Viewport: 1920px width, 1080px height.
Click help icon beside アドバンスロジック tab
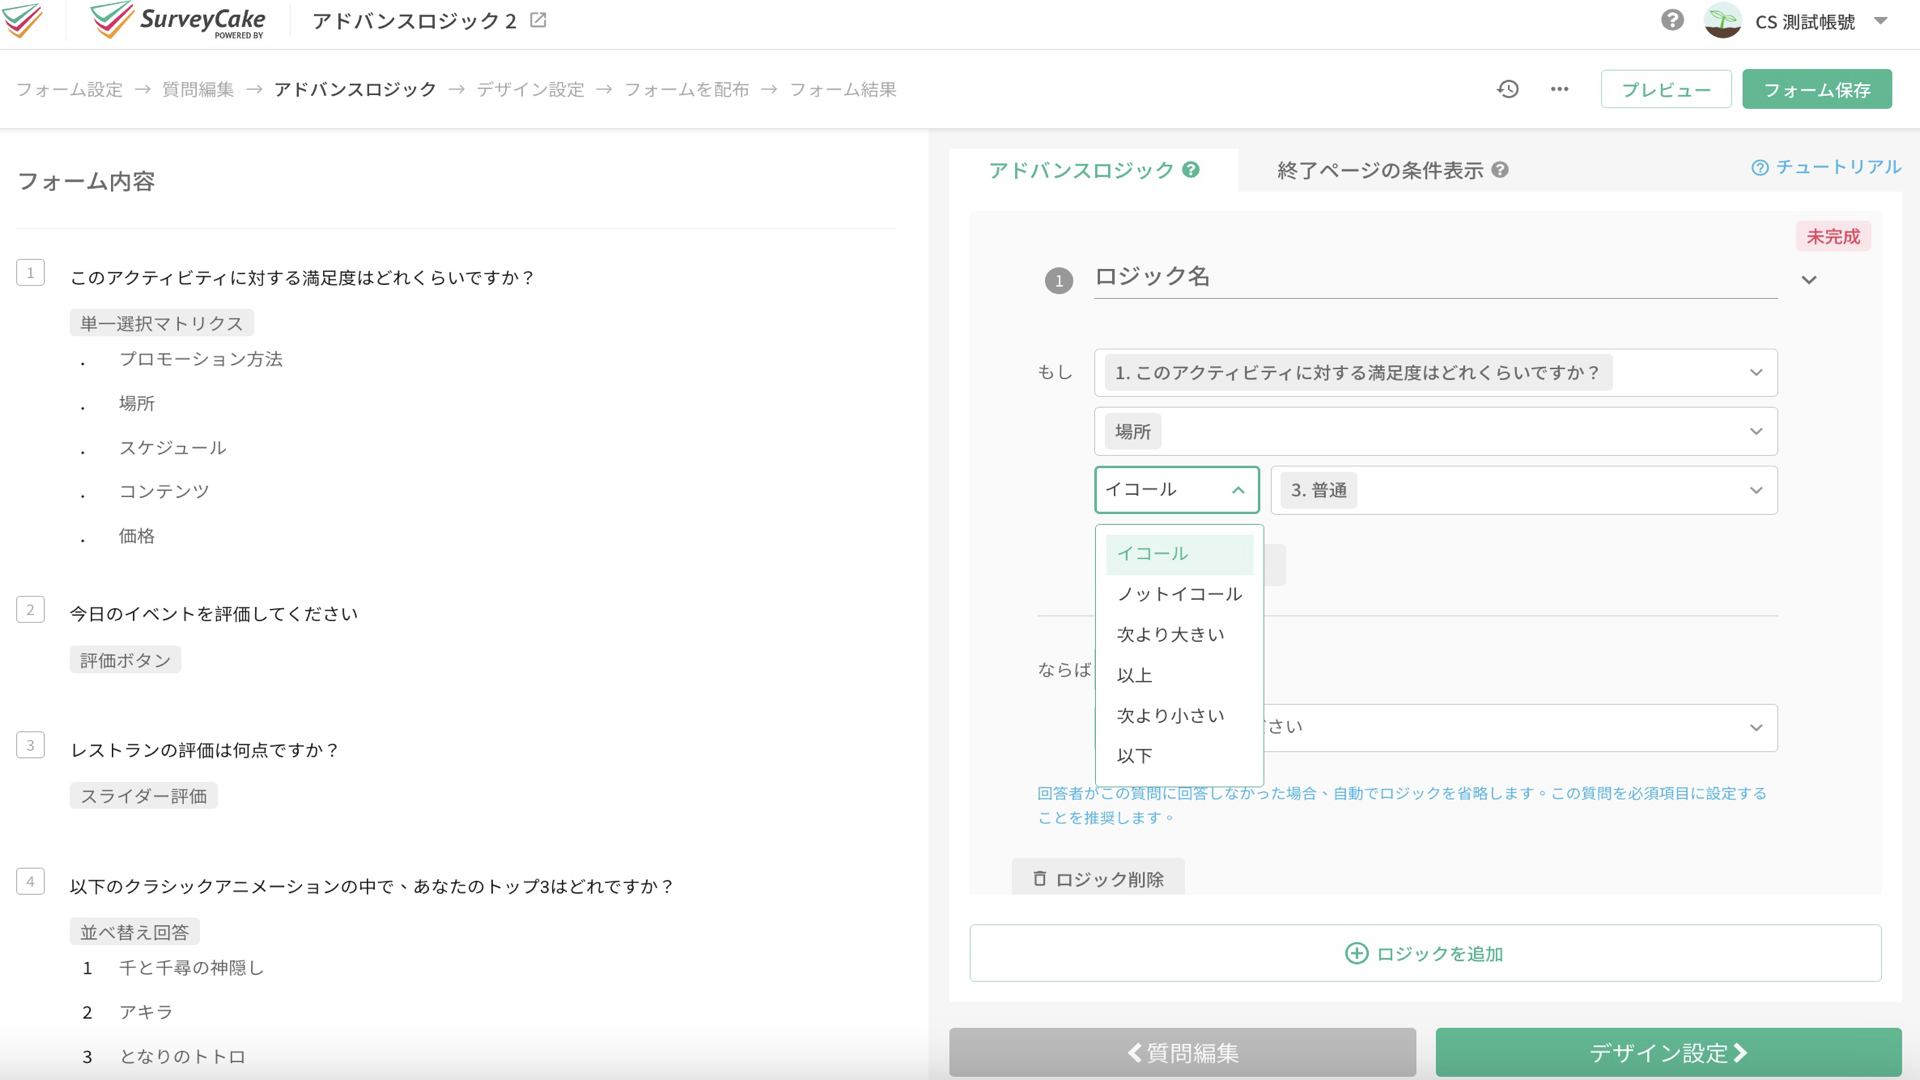point(1190,170)
